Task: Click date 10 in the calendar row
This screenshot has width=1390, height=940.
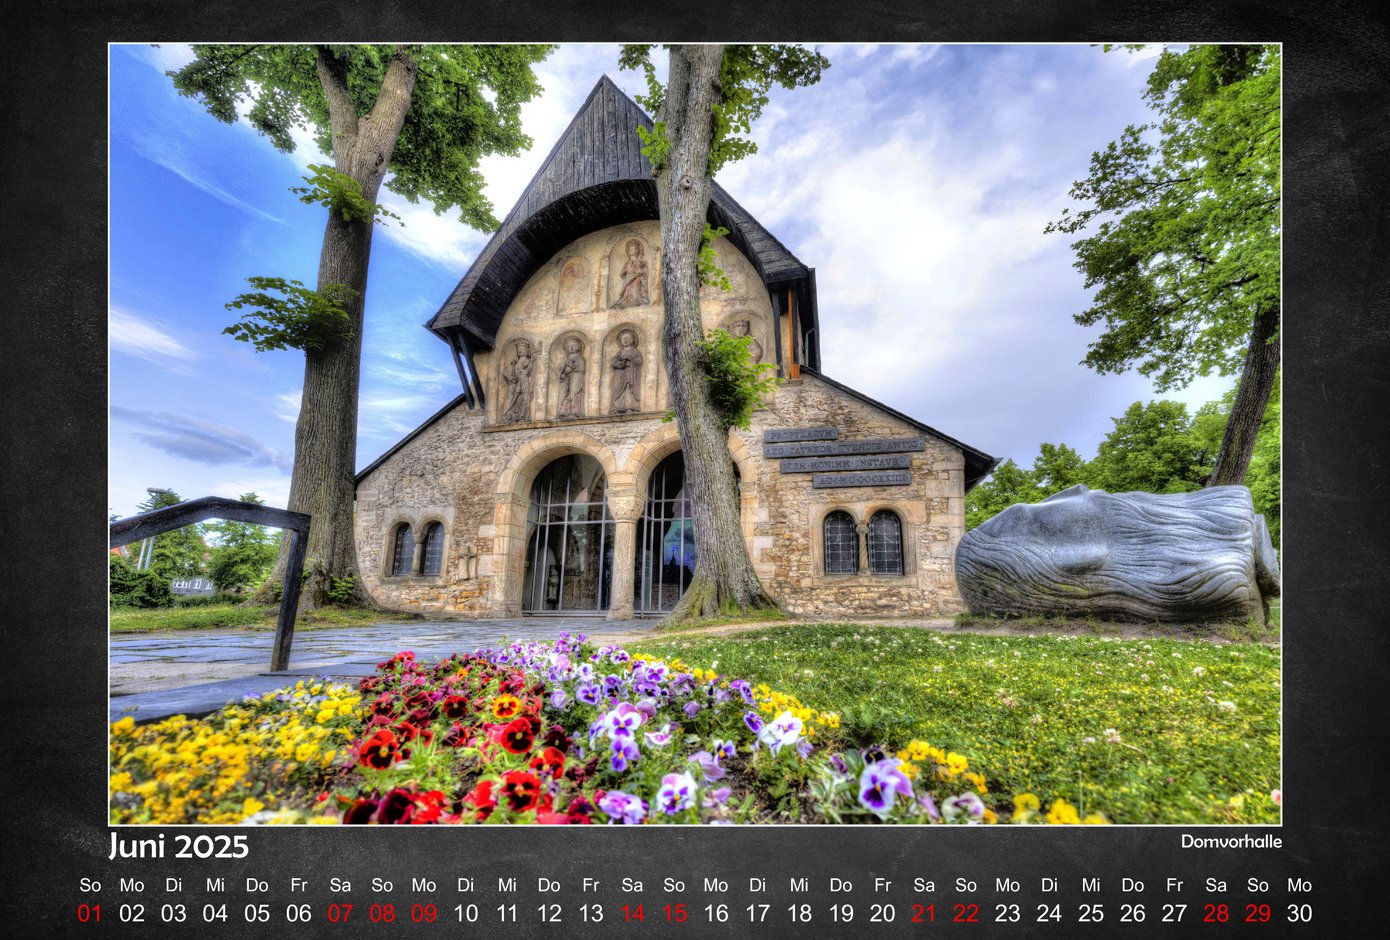Action: point(466,913)
